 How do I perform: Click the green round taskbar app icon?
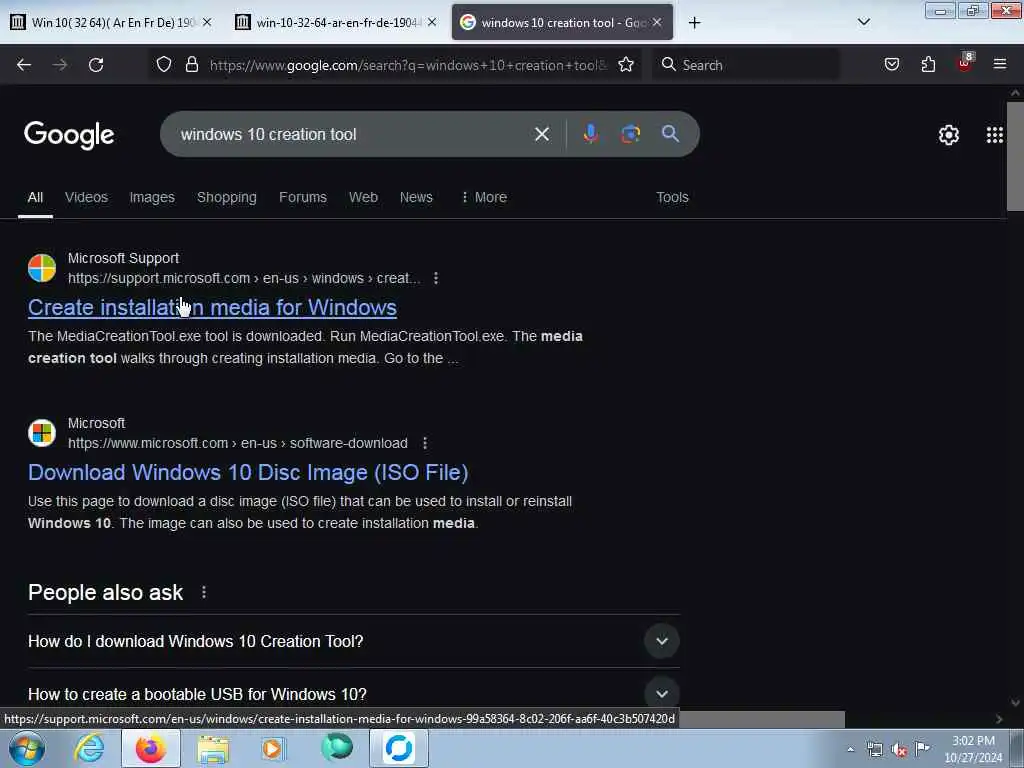(x=337, y=748)
